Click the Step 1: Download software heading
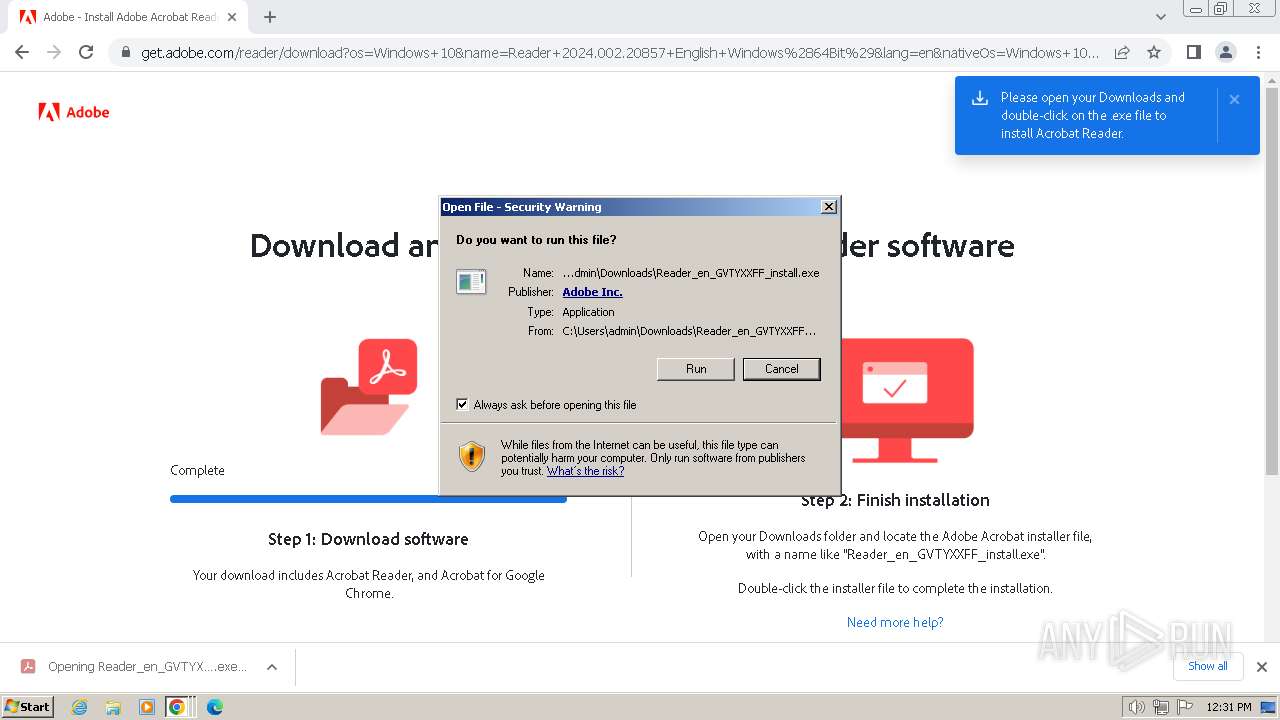This screenshot has height=720, width=1280. pos(368,539)
